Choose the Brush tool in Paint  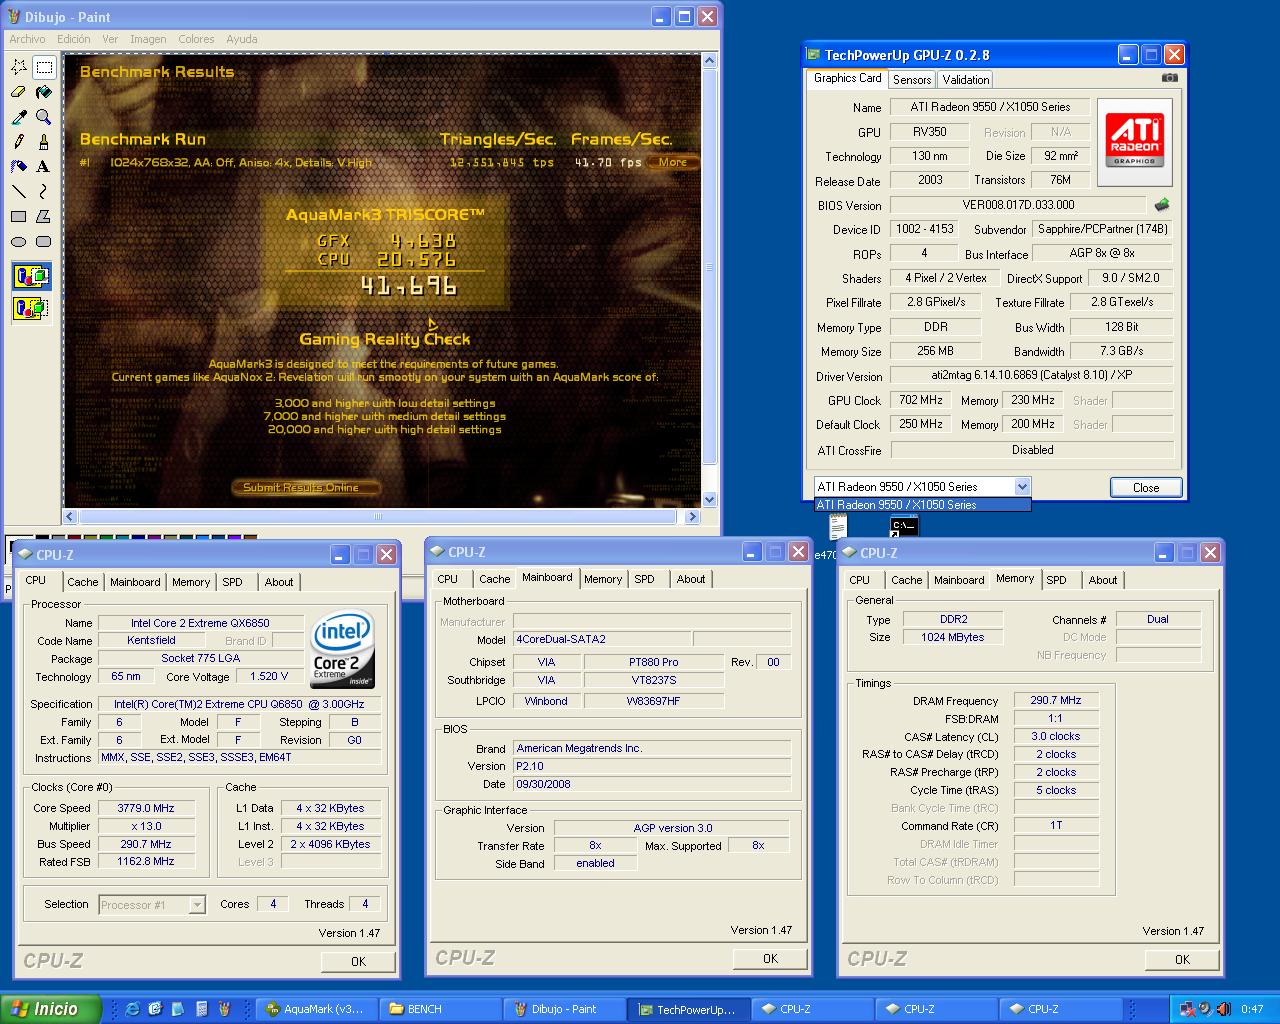[44, 142]
